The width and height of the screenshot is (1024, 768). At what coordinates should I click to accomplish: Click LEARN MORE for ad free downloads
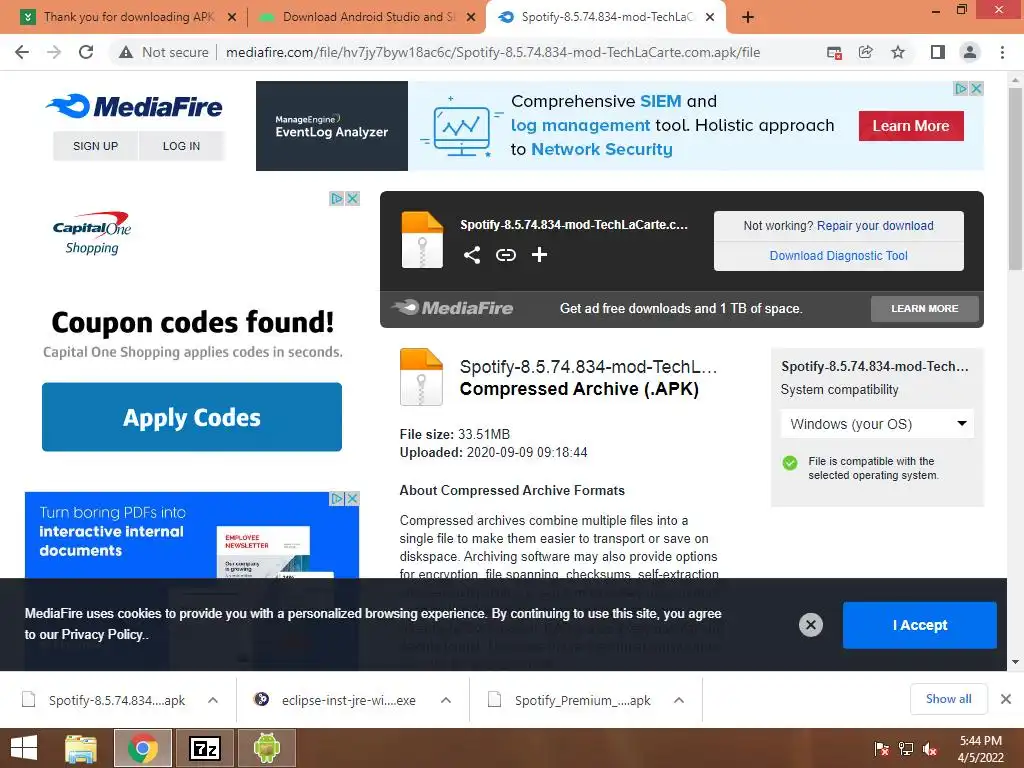click(924, 308)
